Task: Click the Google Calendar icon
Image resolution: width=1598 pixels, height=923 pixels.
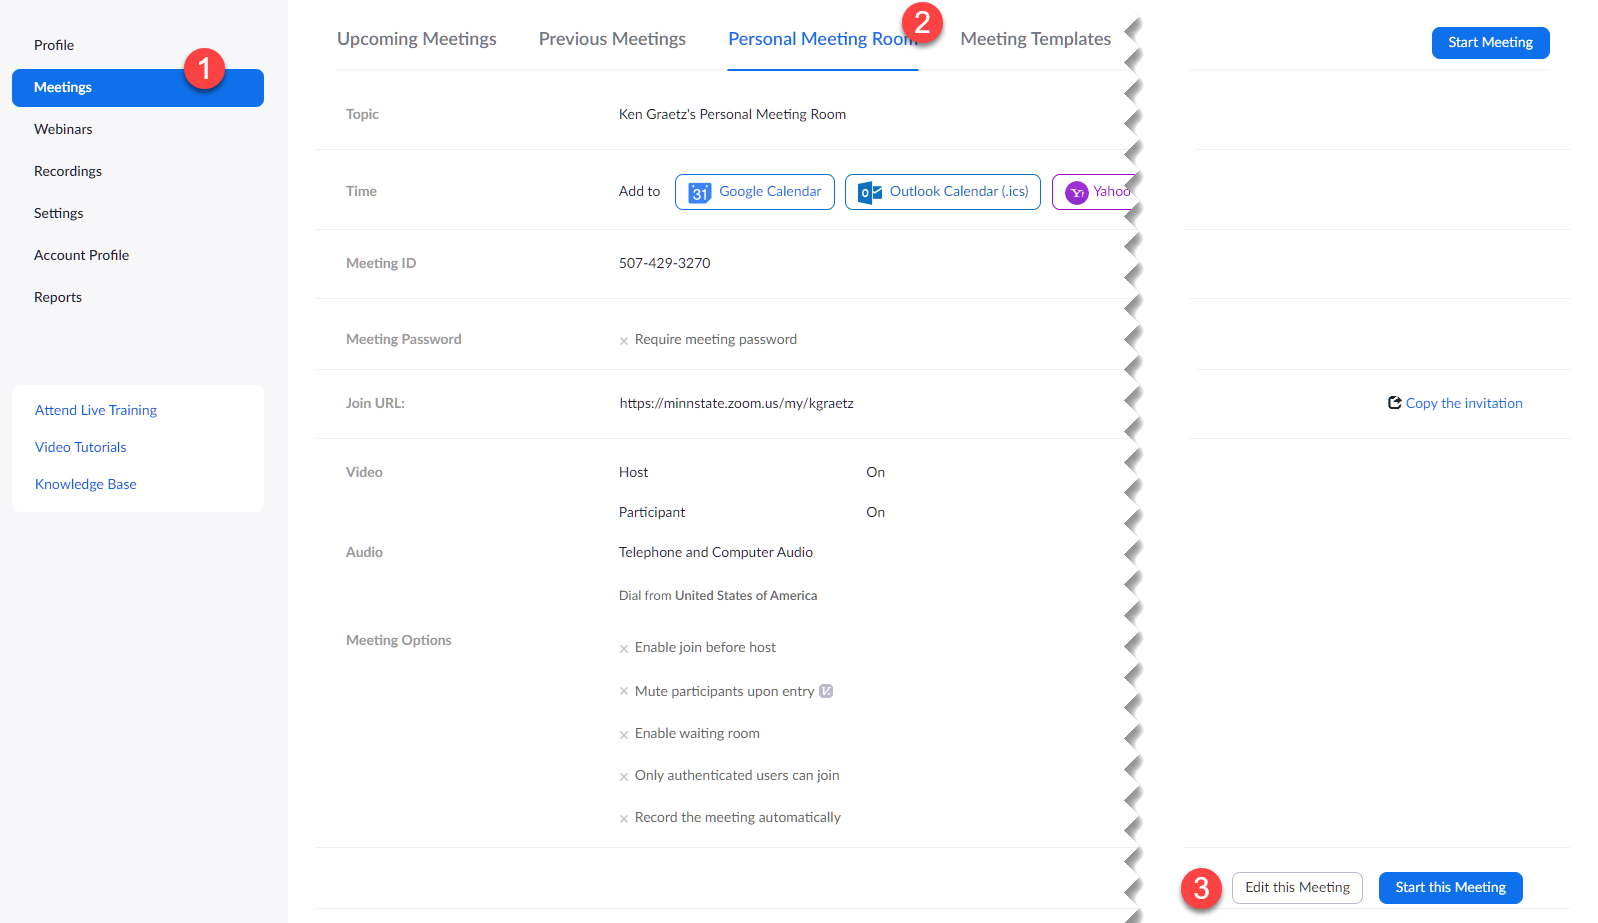Action: tap(700, 192)
